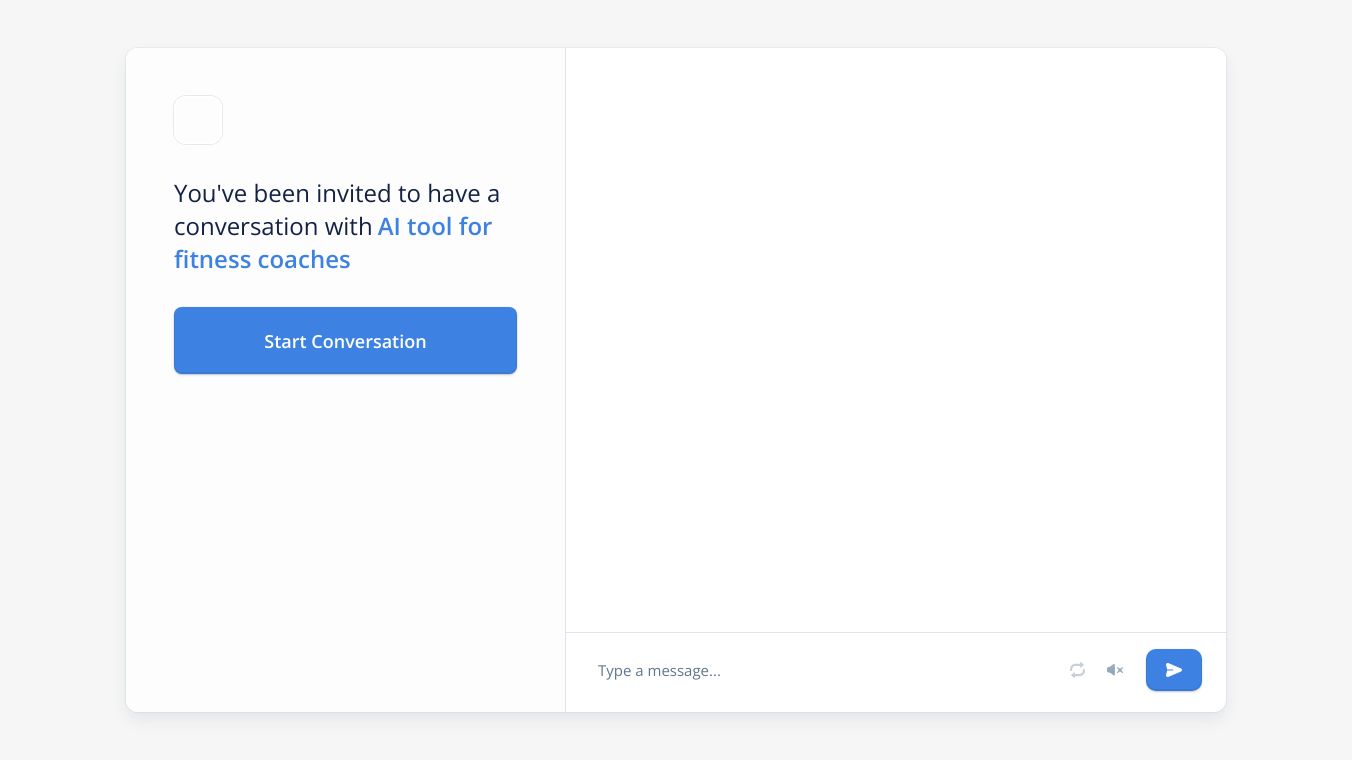This screenshot has width=1352, height=760.
Task: Click inside the message input box
Action: 820,671
